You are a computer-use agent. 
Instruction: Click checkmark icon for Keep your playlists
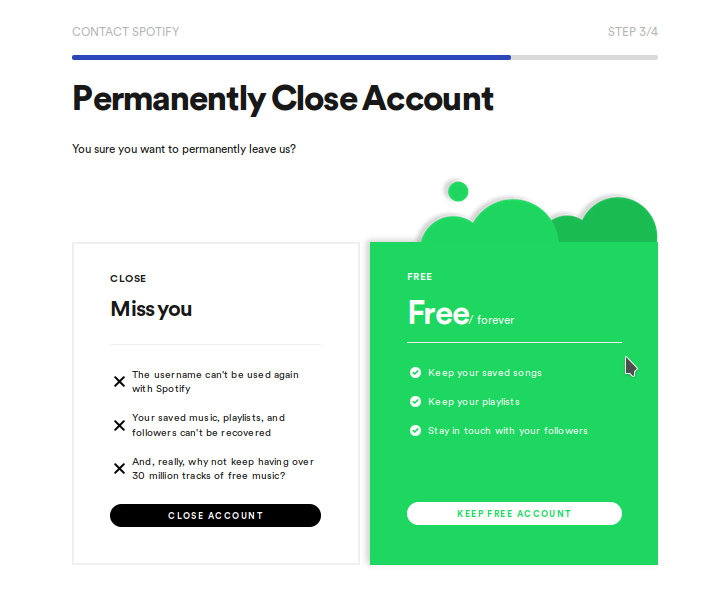(x=415, y=401)
